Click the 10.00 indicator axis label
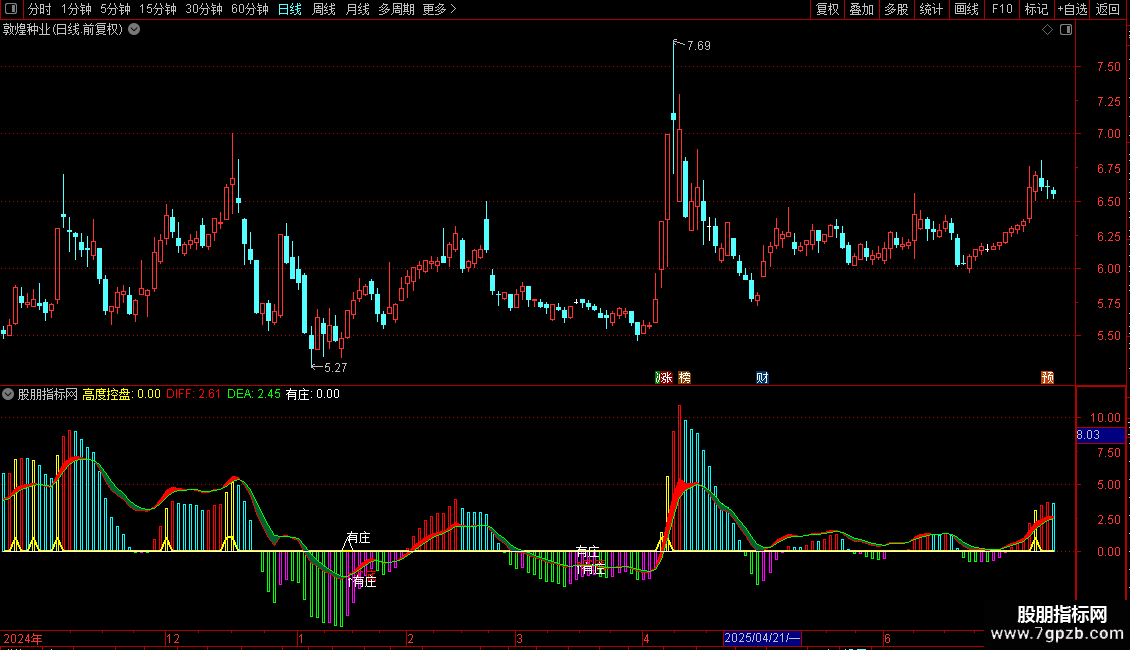The height and width of the screenshot is (650, 1130). click(x=1105, y=418)
